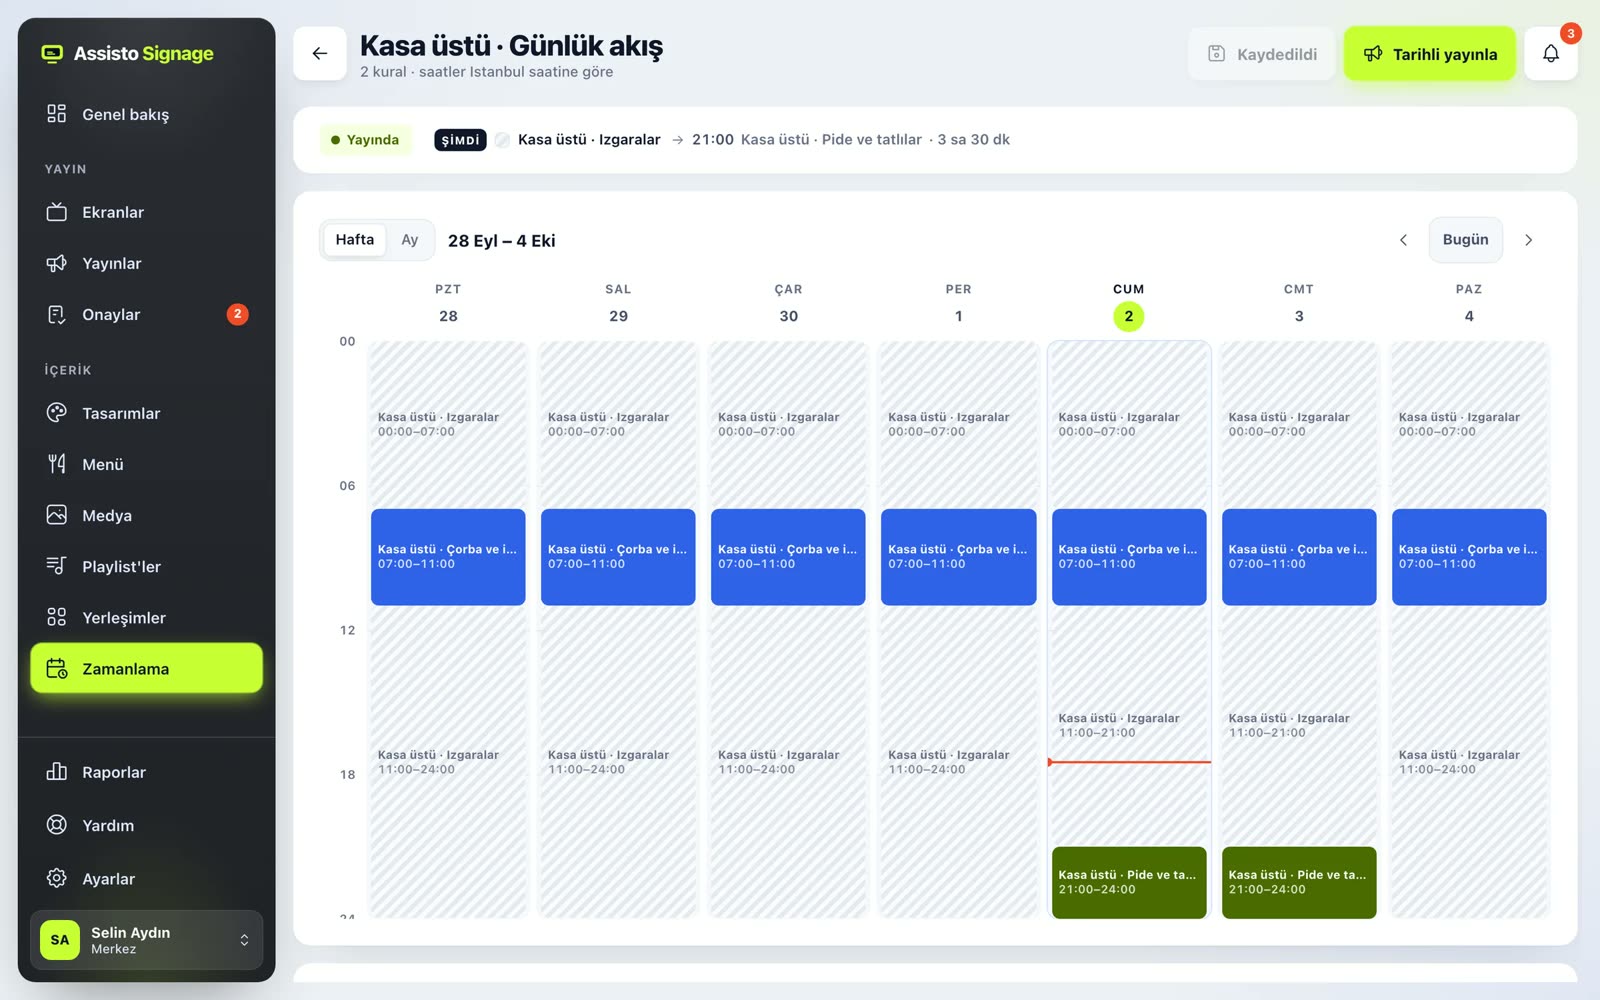Image resolution: width=1600 pixels, height=1000 pixels.
Task: Select Zamanlama in the sidebar
Action: point(146,668)
